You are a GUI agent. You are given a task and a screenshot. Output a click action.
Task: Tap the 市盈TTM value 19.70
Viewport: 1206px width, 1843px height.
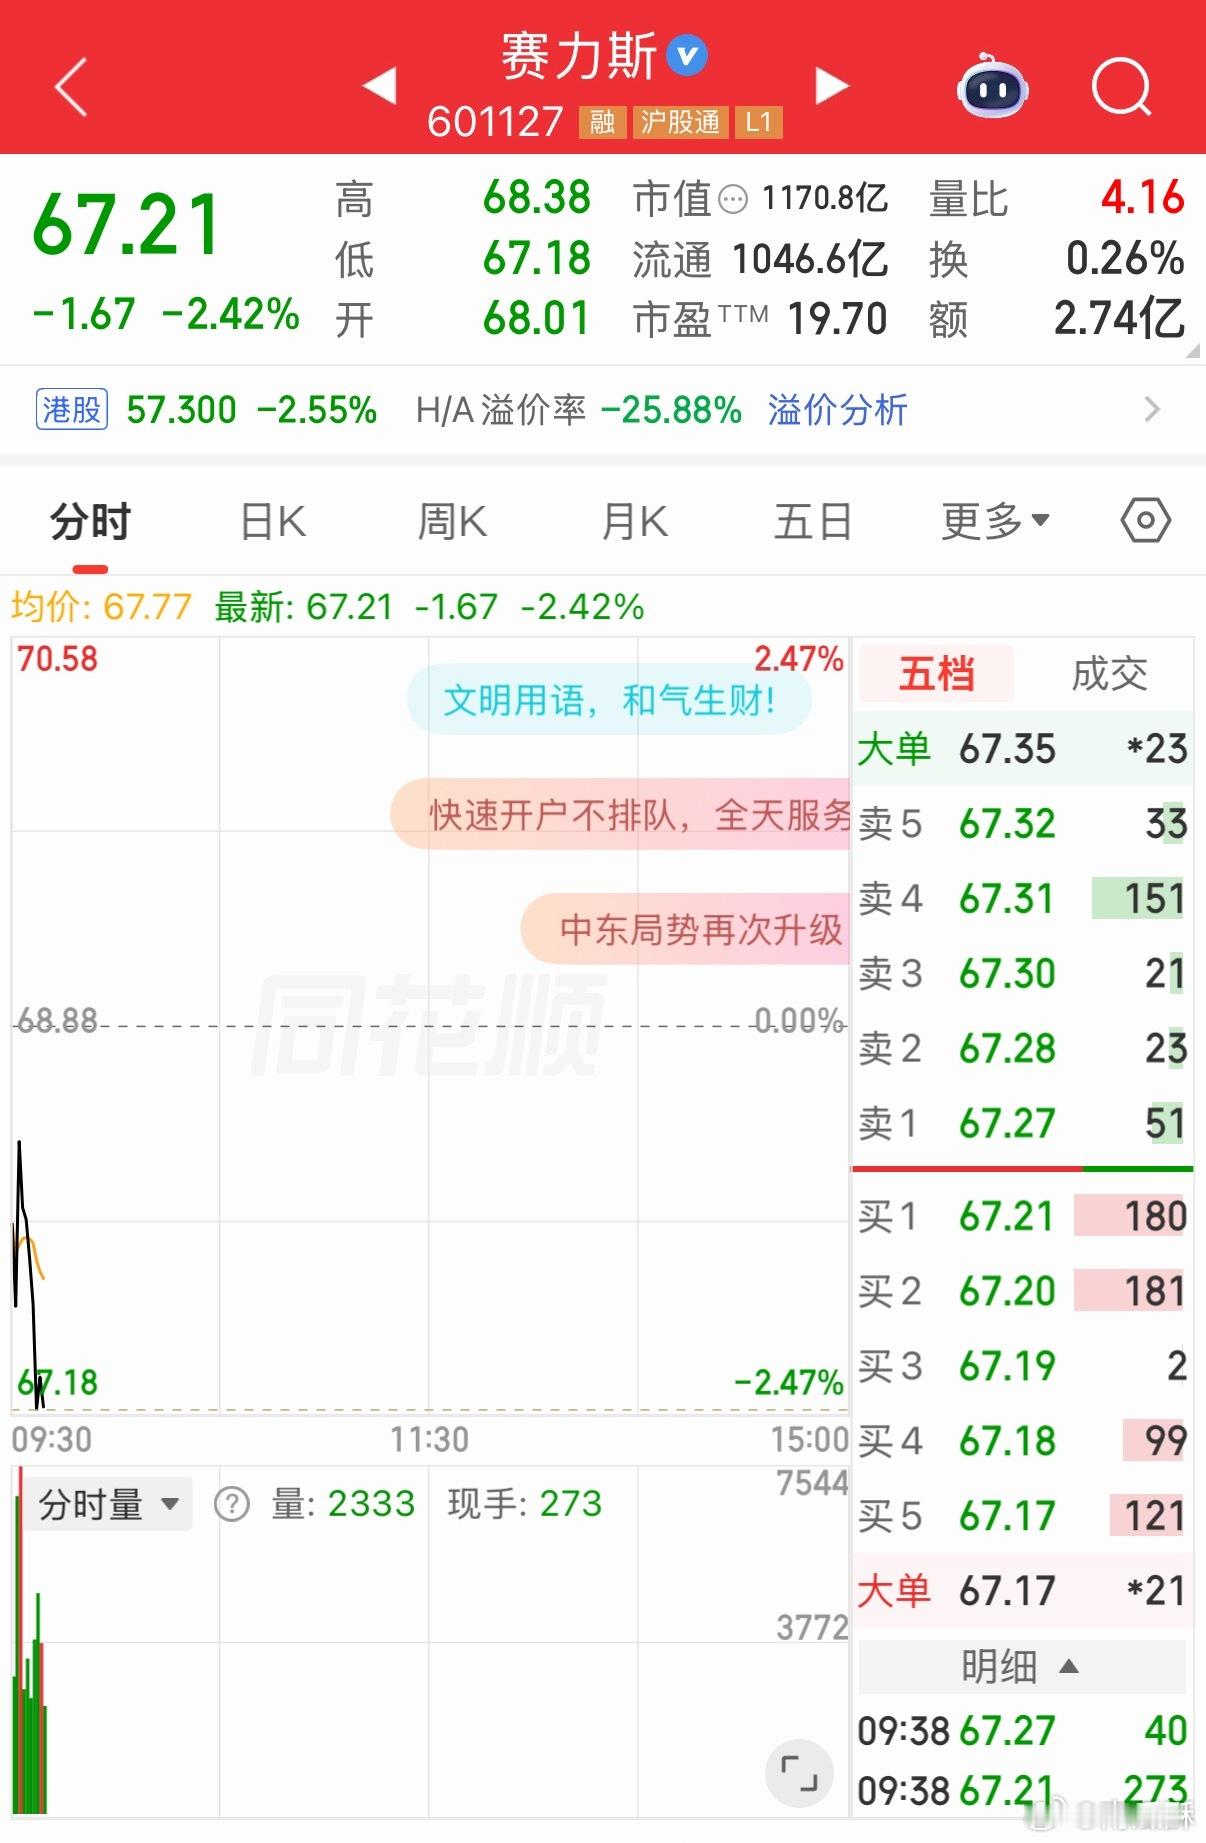coord(837,320)
